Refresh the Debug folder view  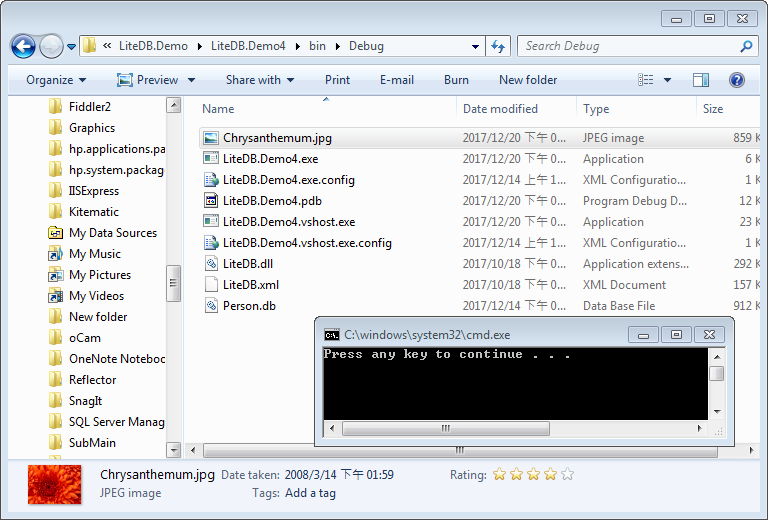(x=498, y=47)
